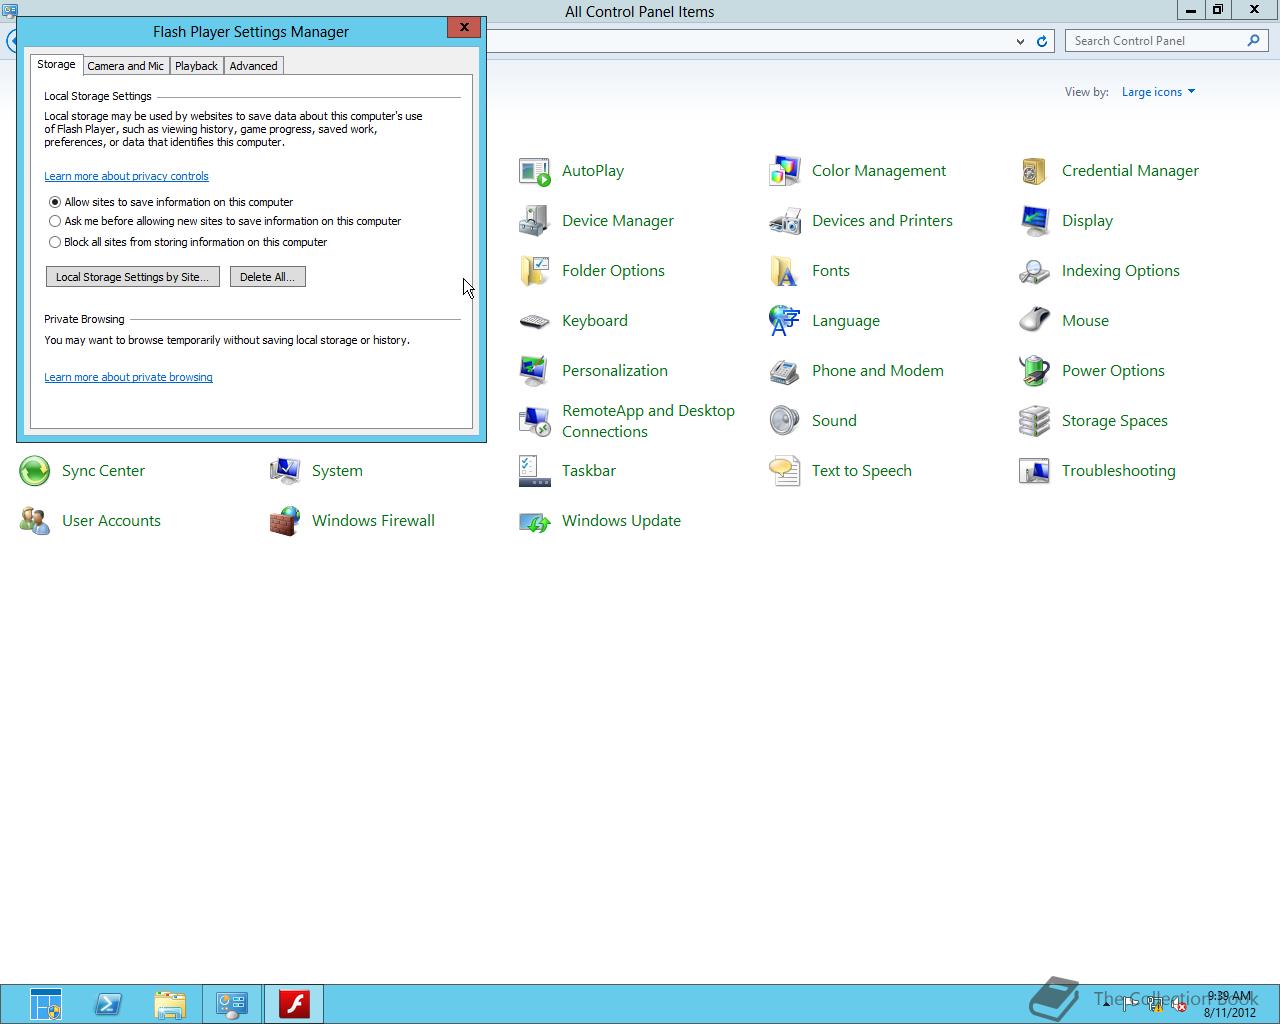Switch to the Advanced tab
The width and height of the screenshot is (1280, 1024).
(253, 66)
